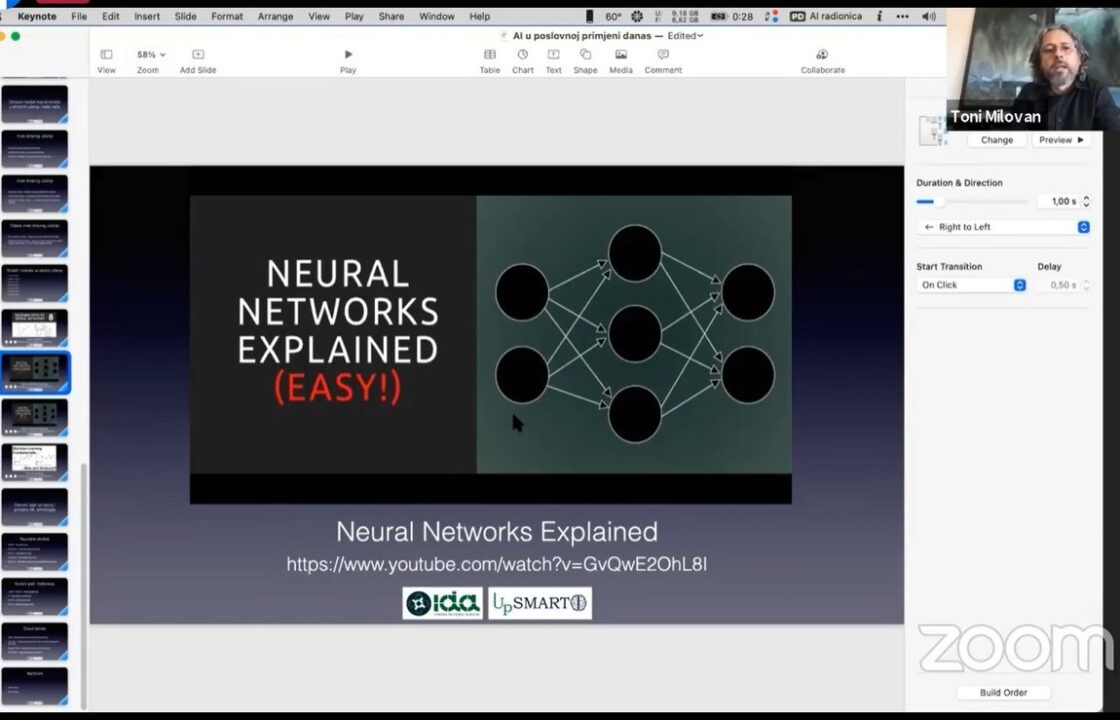Click the Duration 1,00 s value field
The image size is (1120, 720).
pyautogui.click(x=1059, y=201)
